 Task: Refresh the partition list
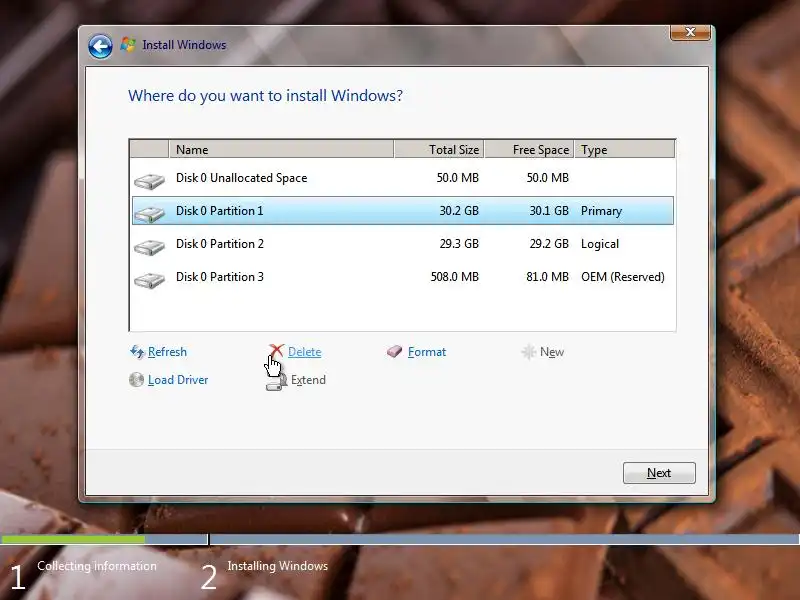167,352
